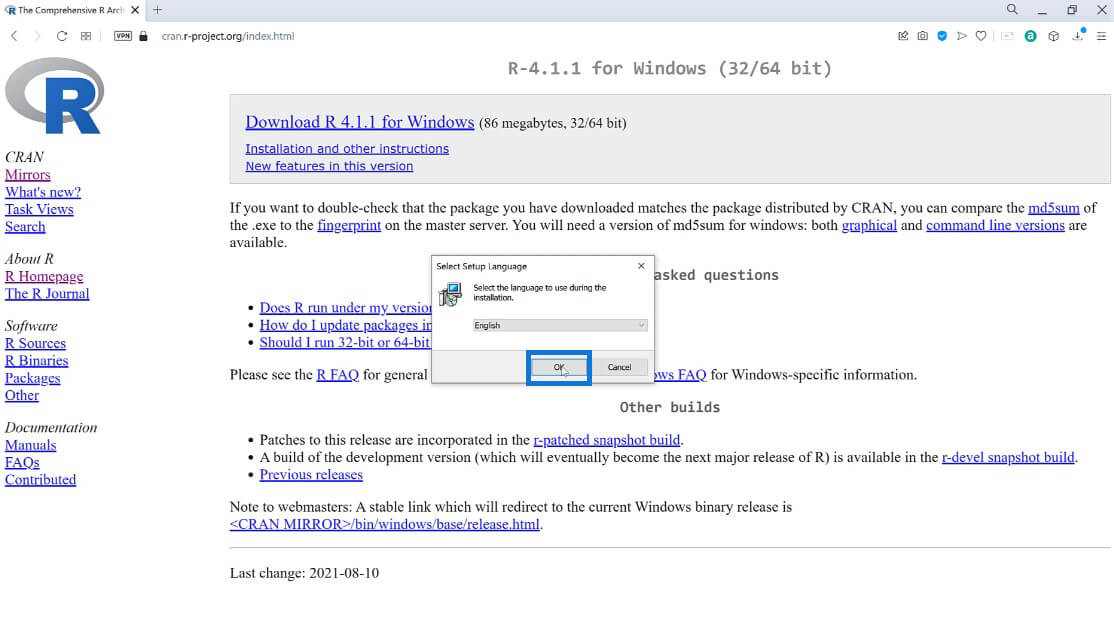Open the R FAQ link
Image resolution: width=1114 pixels, height=638 pixels.
click(x=337, y=374)
